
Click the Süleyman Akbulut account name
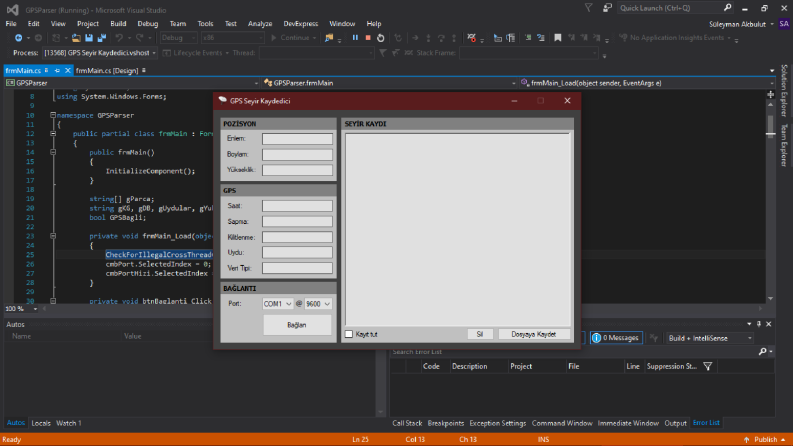(x=737, y=24)
